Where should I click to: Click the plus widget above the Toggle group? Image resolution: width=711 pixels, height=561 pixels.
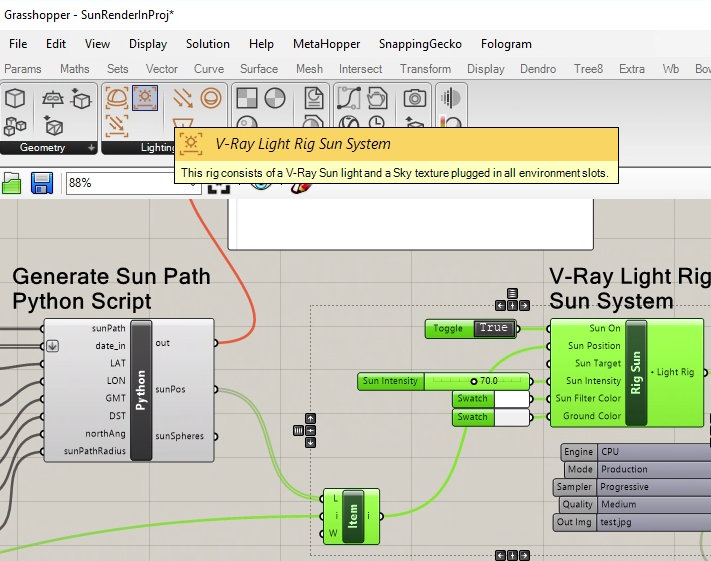512,306
